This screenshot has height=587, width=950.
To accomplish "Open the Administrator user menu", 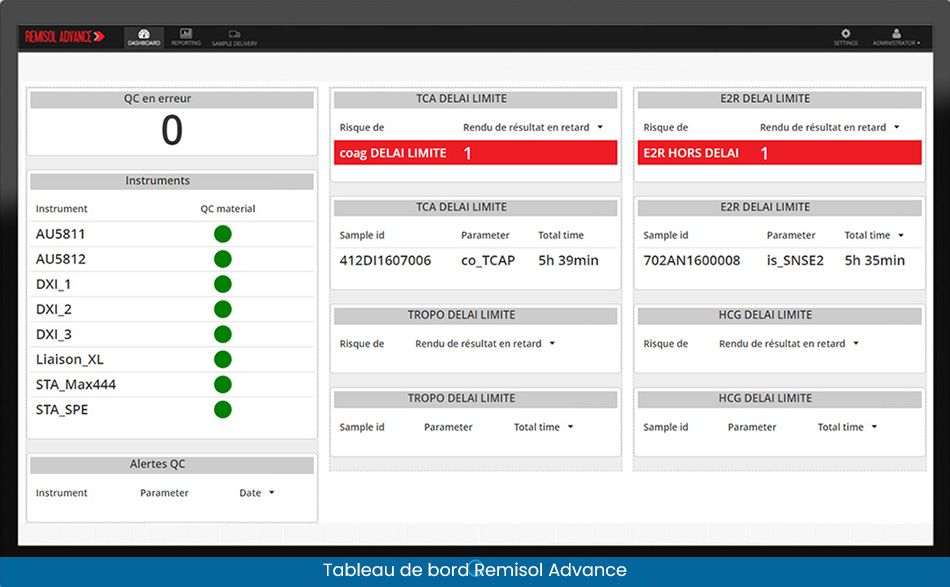I will coord(896,37).
